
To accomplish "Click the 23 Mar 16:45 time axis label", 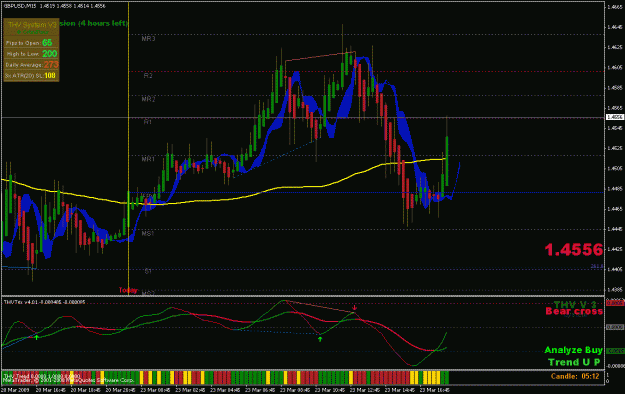I will pos(435,390).
